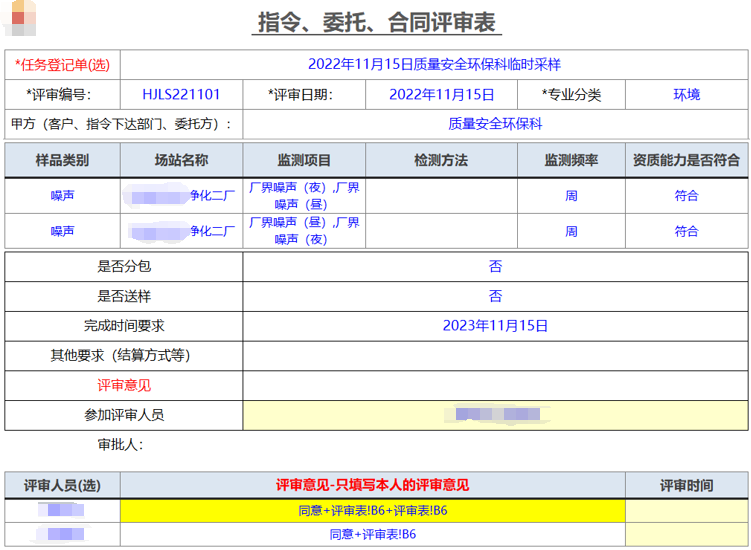Select the 是否送样 value cell showing 否
The height and width of the screenshot is (550, 751).
[495, 296]
